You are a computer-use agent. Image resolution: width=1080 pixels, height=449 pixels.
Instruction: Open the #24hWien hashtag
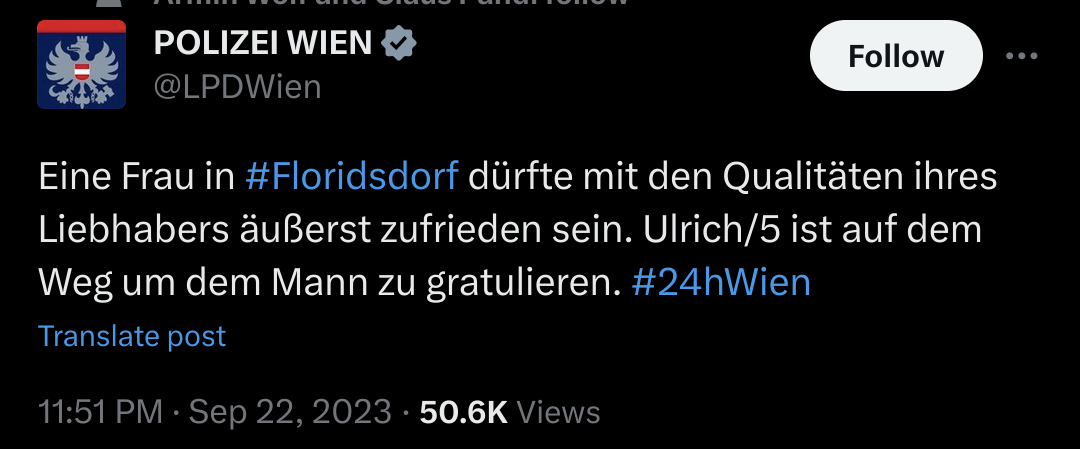click(721, 283)
